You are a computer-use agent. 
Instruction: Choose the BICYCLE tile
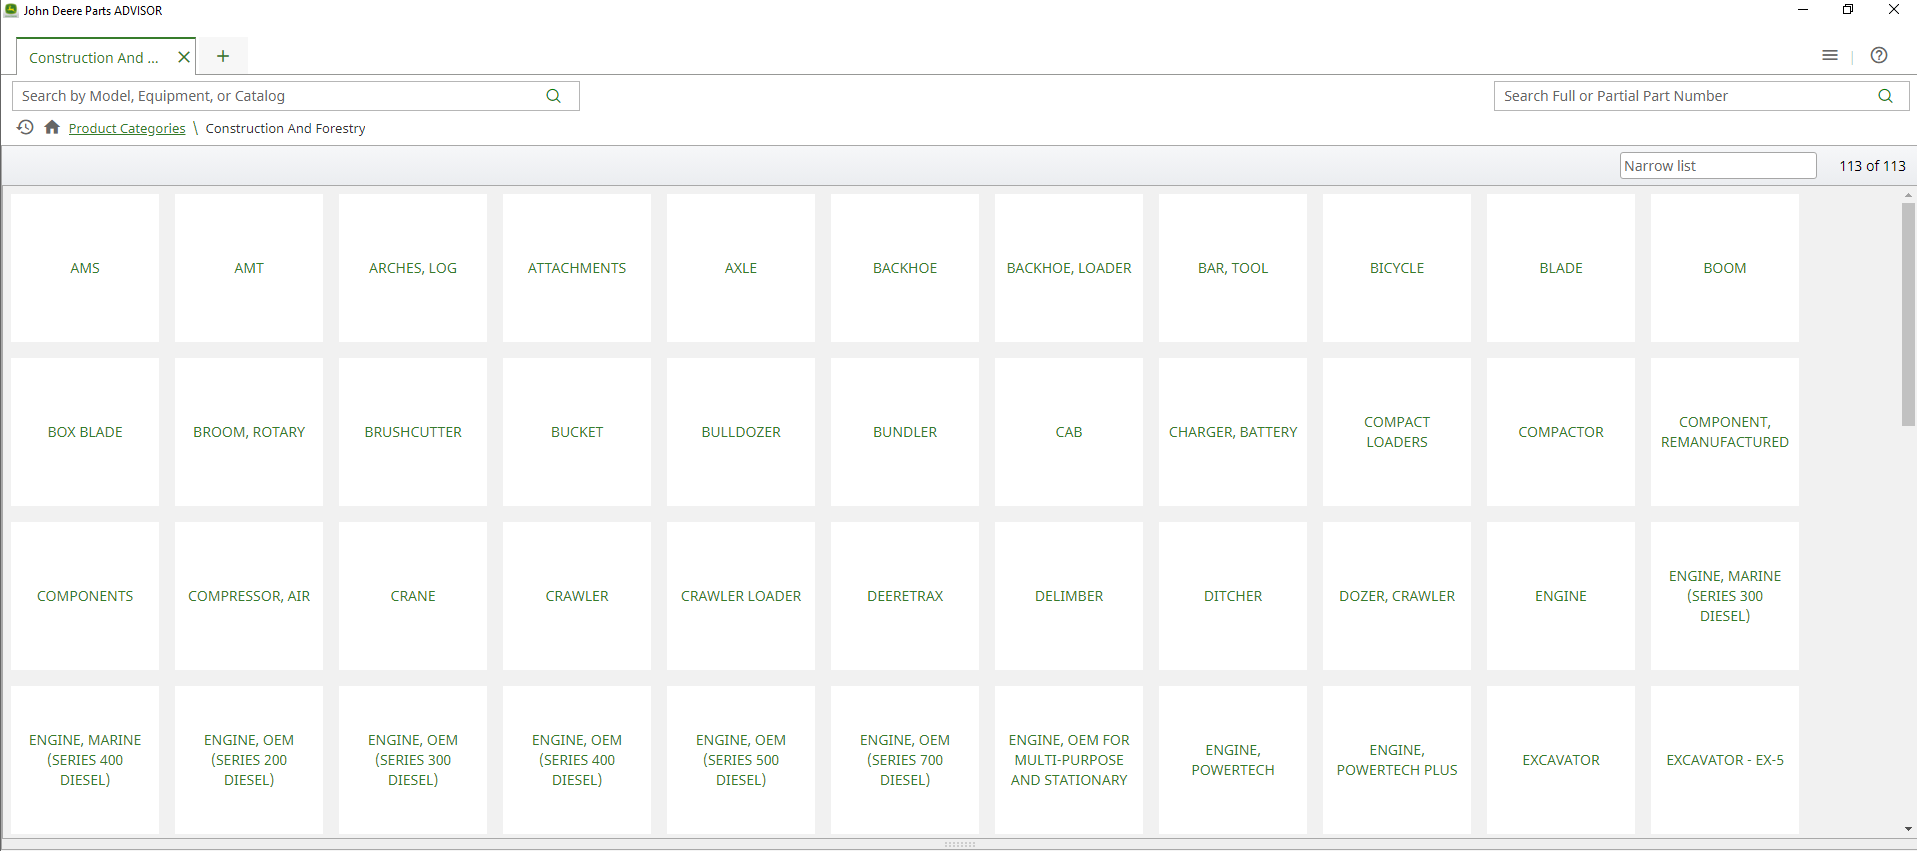pos(1397,268)
